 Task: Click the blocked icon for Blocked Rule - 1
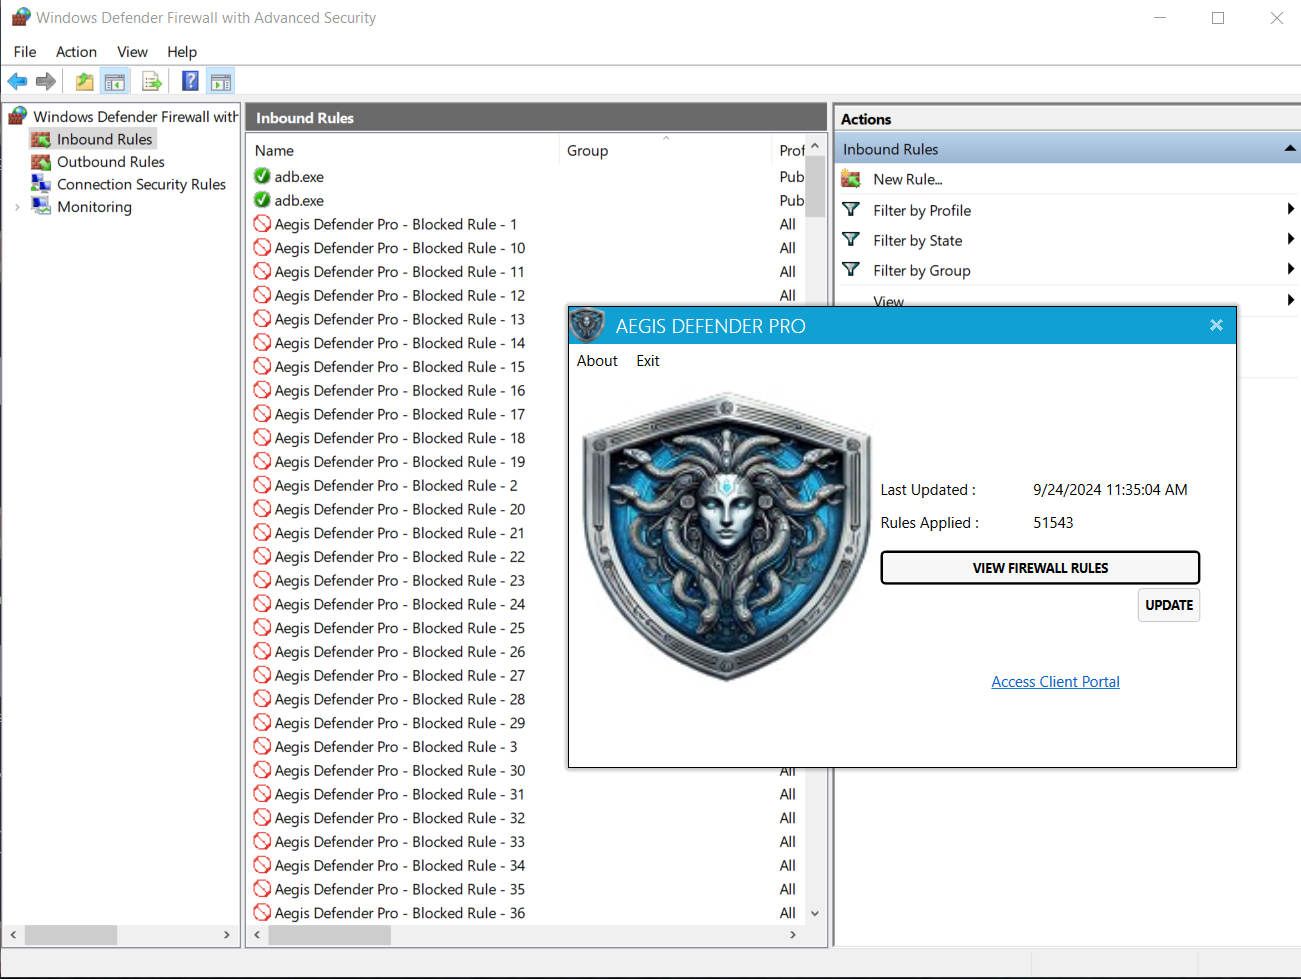pos(262,224)
